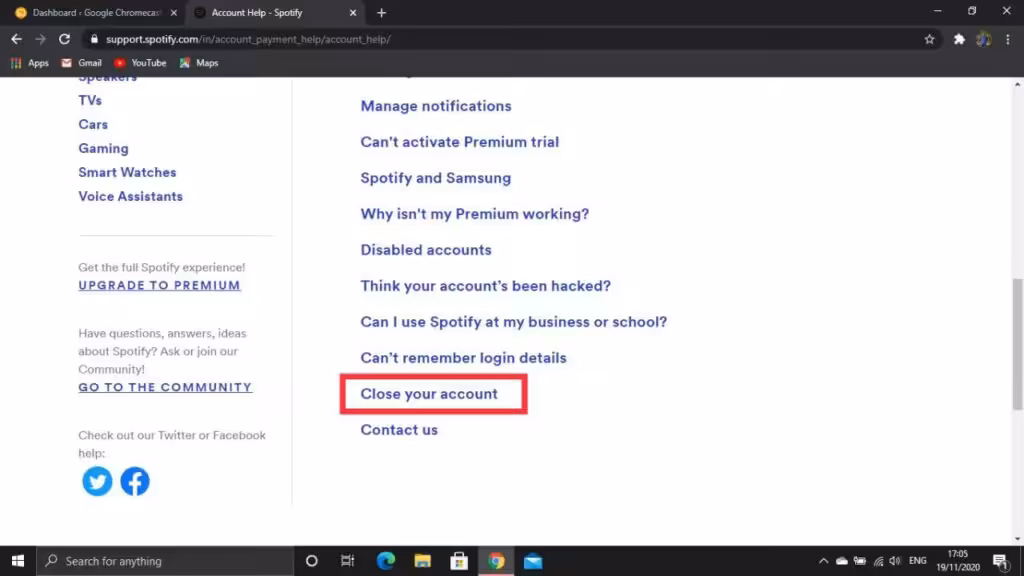Image resolution: width=1024 pixels, height=576 pixels.
Task: Open the Cars sidebar link
Action: tap(93, 125)
